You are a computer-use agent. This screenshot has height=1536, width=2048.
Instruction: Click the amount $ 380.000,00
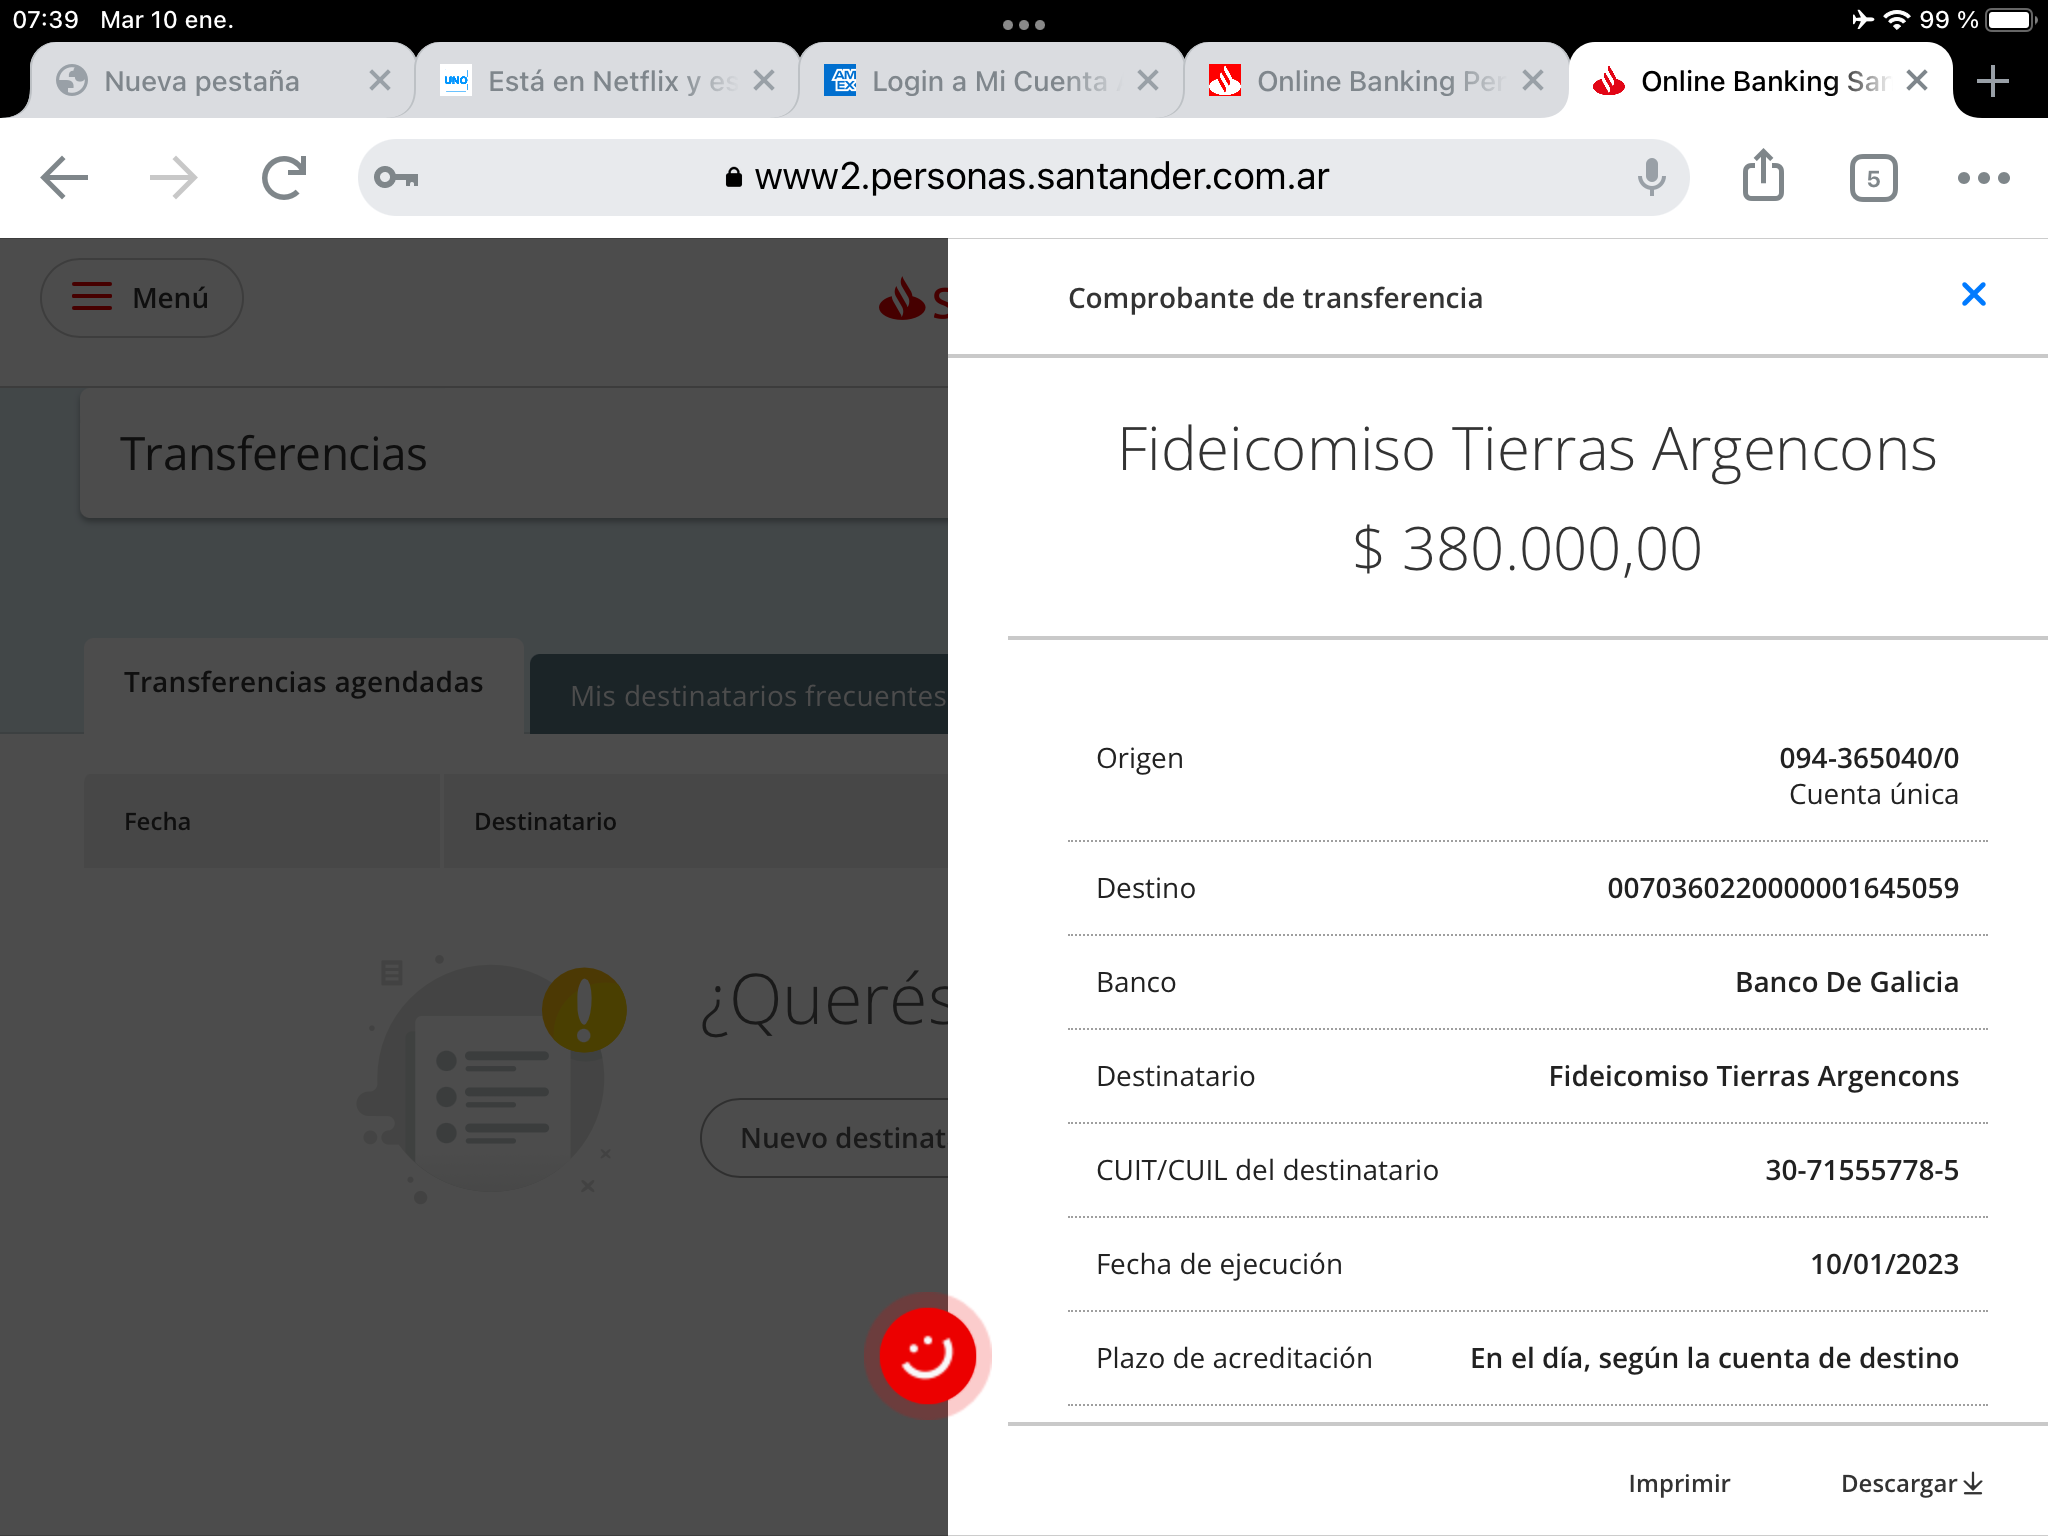pos(1527,549)
